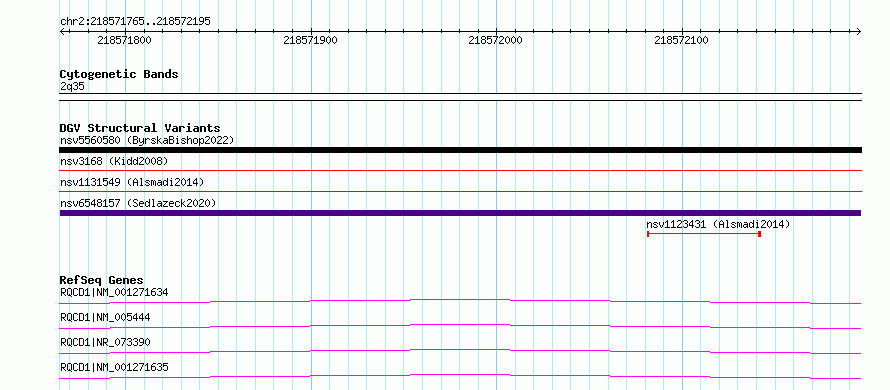Screen dimensions: 890x390
Task: Open the Cytogenetic Bands track title
Action: click(119, 74)
